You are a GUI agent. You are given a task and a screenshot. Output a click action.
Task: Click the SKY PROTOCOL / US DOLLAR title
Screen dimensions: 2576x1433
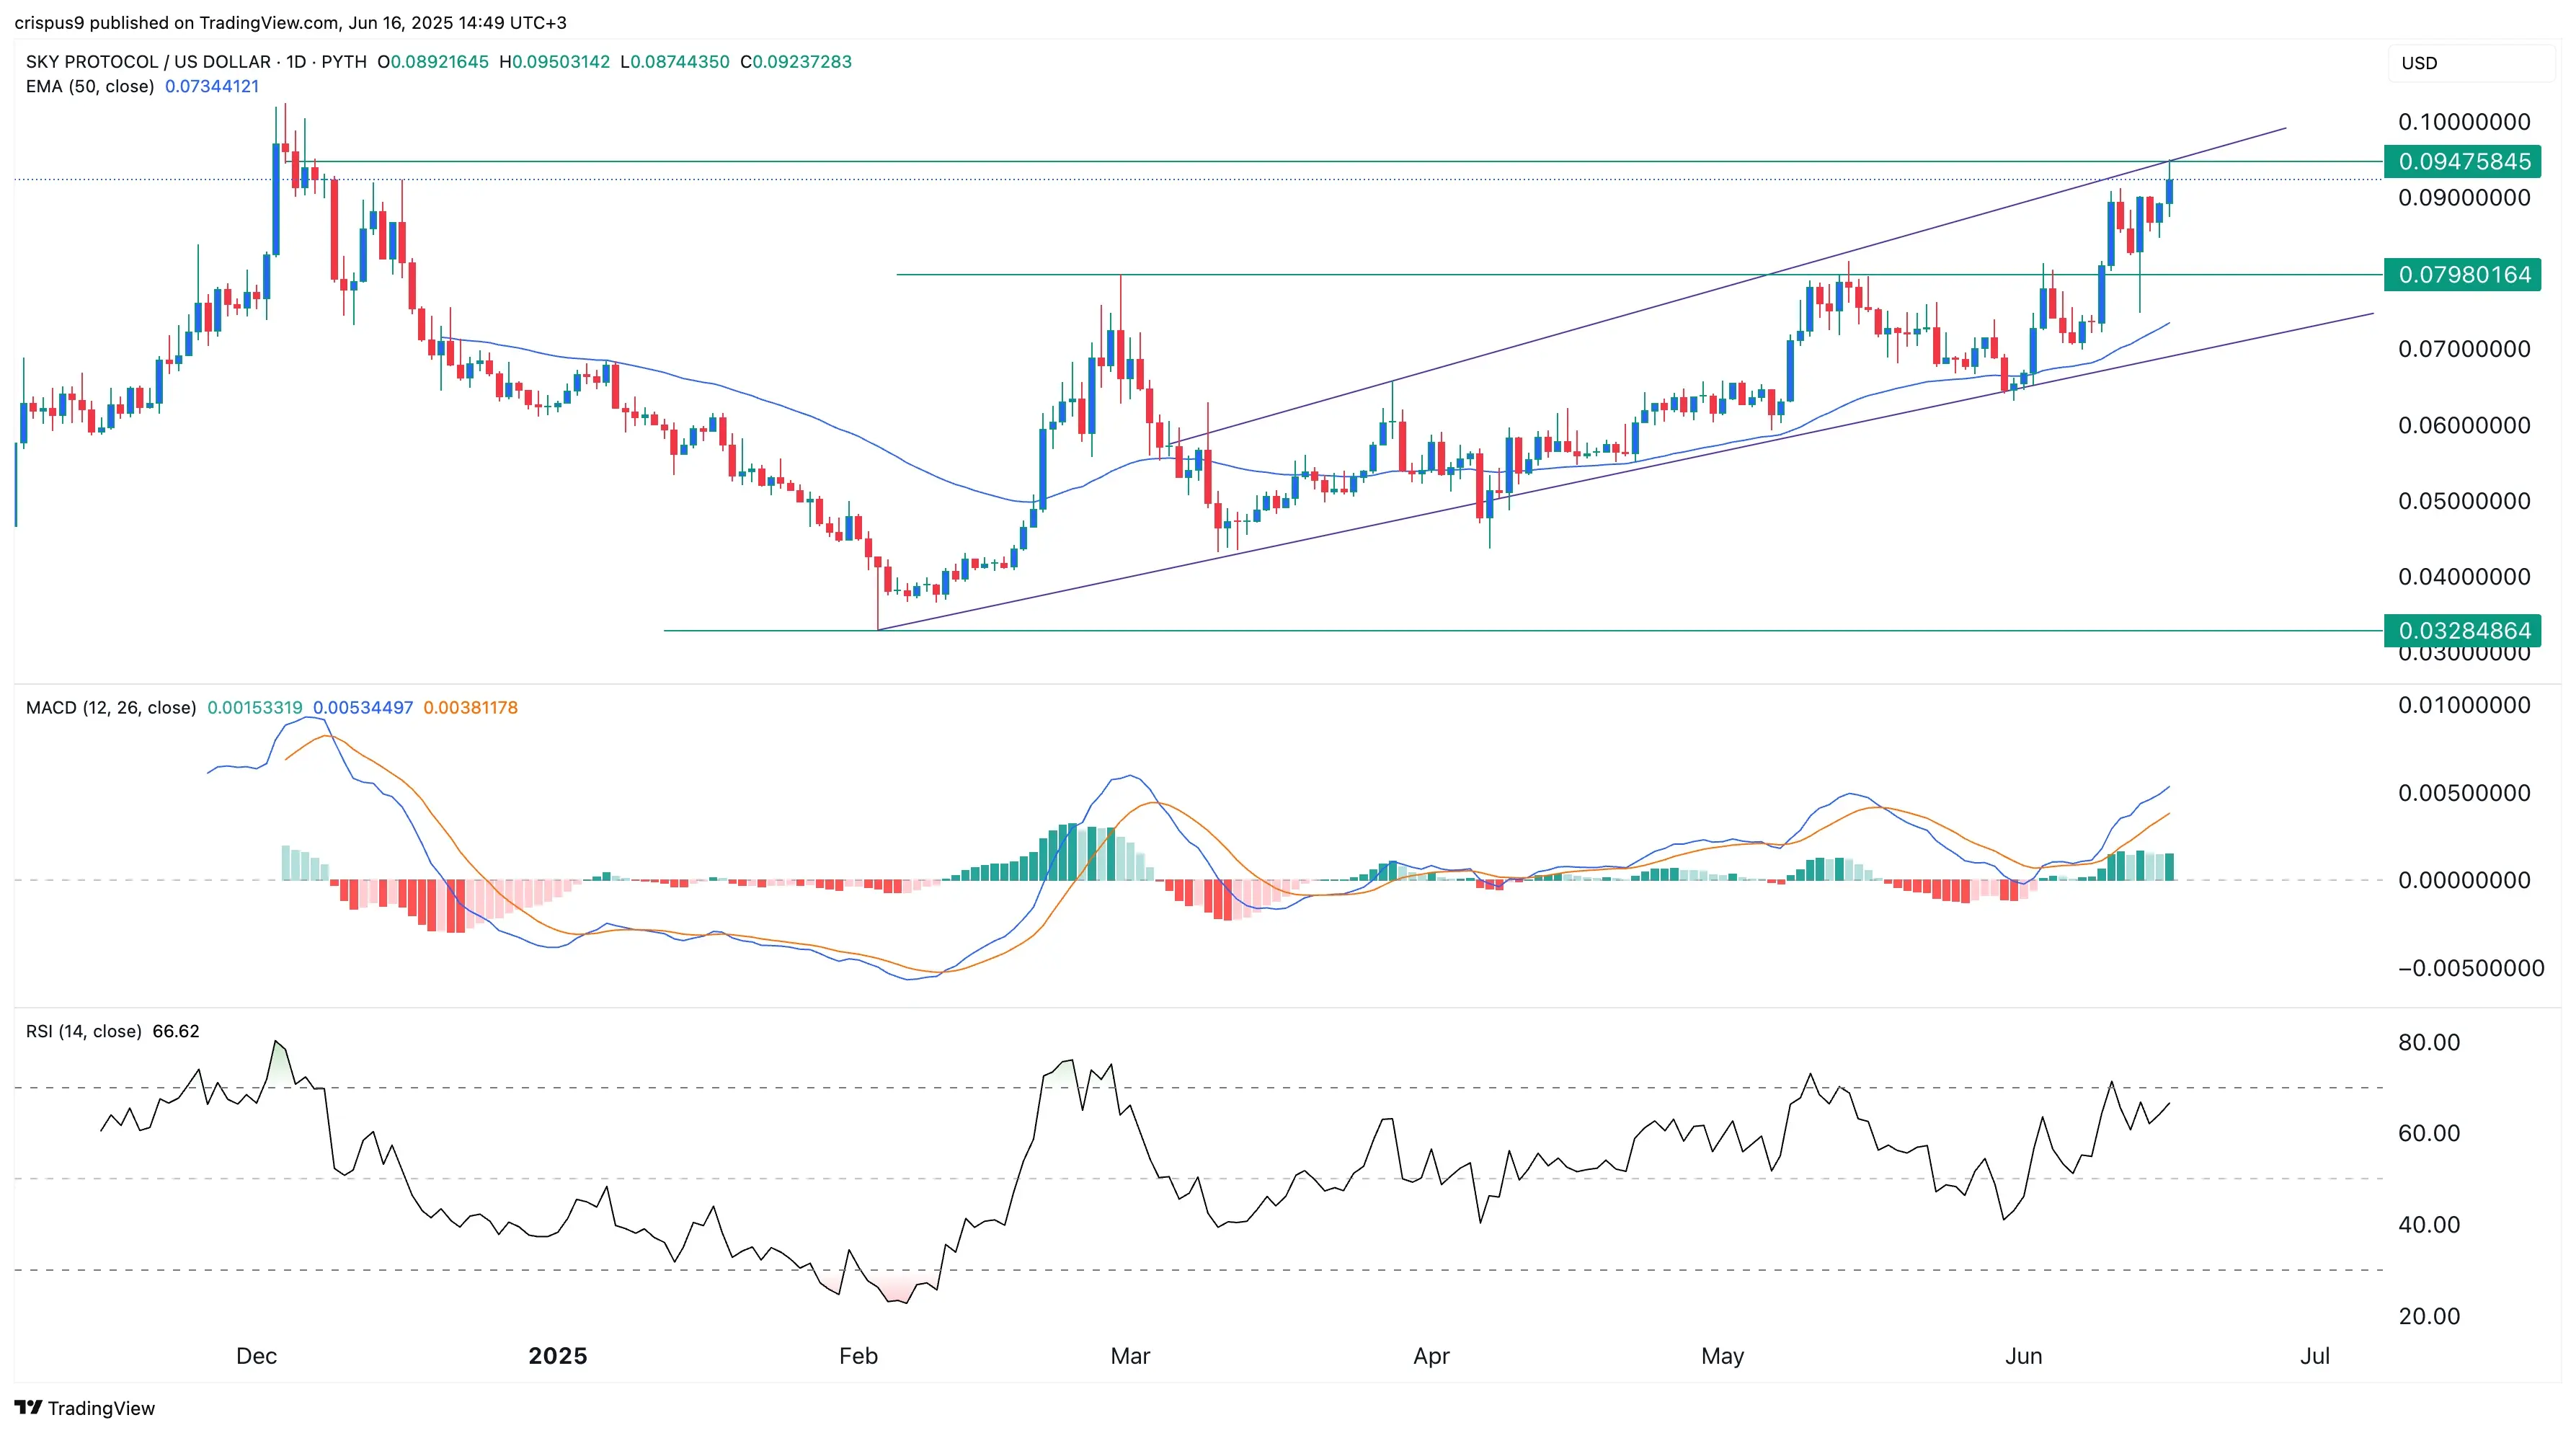click(148, 62)
